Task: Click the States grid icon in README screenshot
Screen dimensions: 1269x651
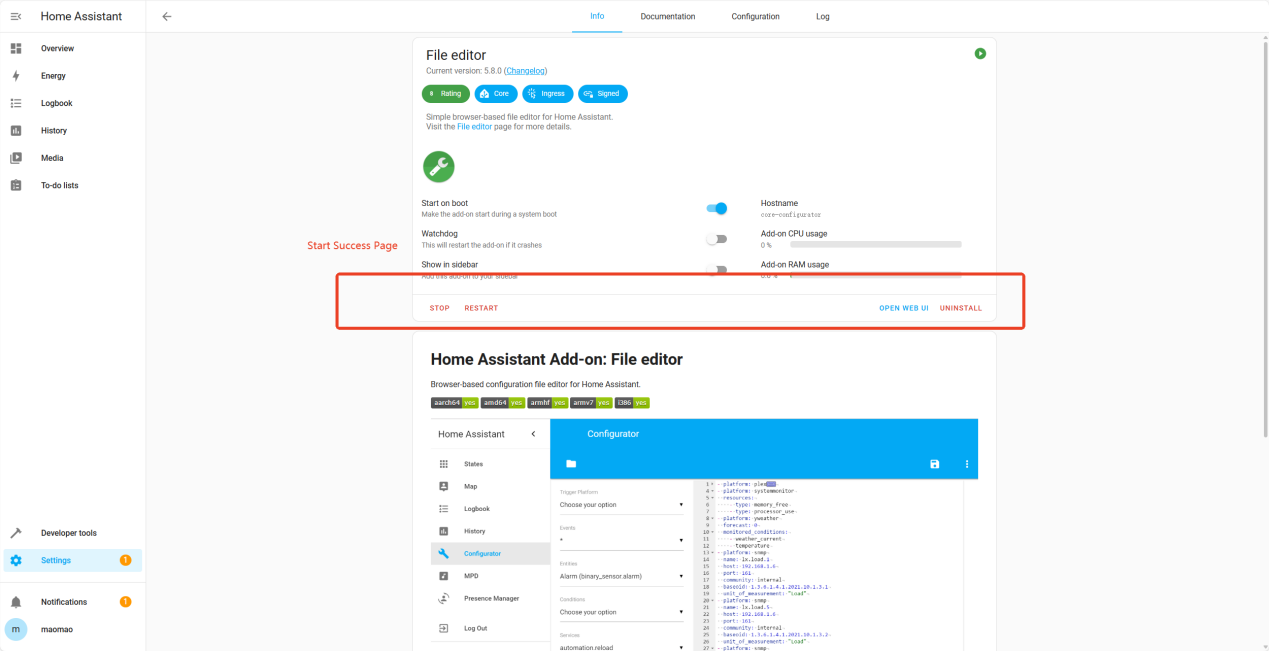Action: point(444,464)
